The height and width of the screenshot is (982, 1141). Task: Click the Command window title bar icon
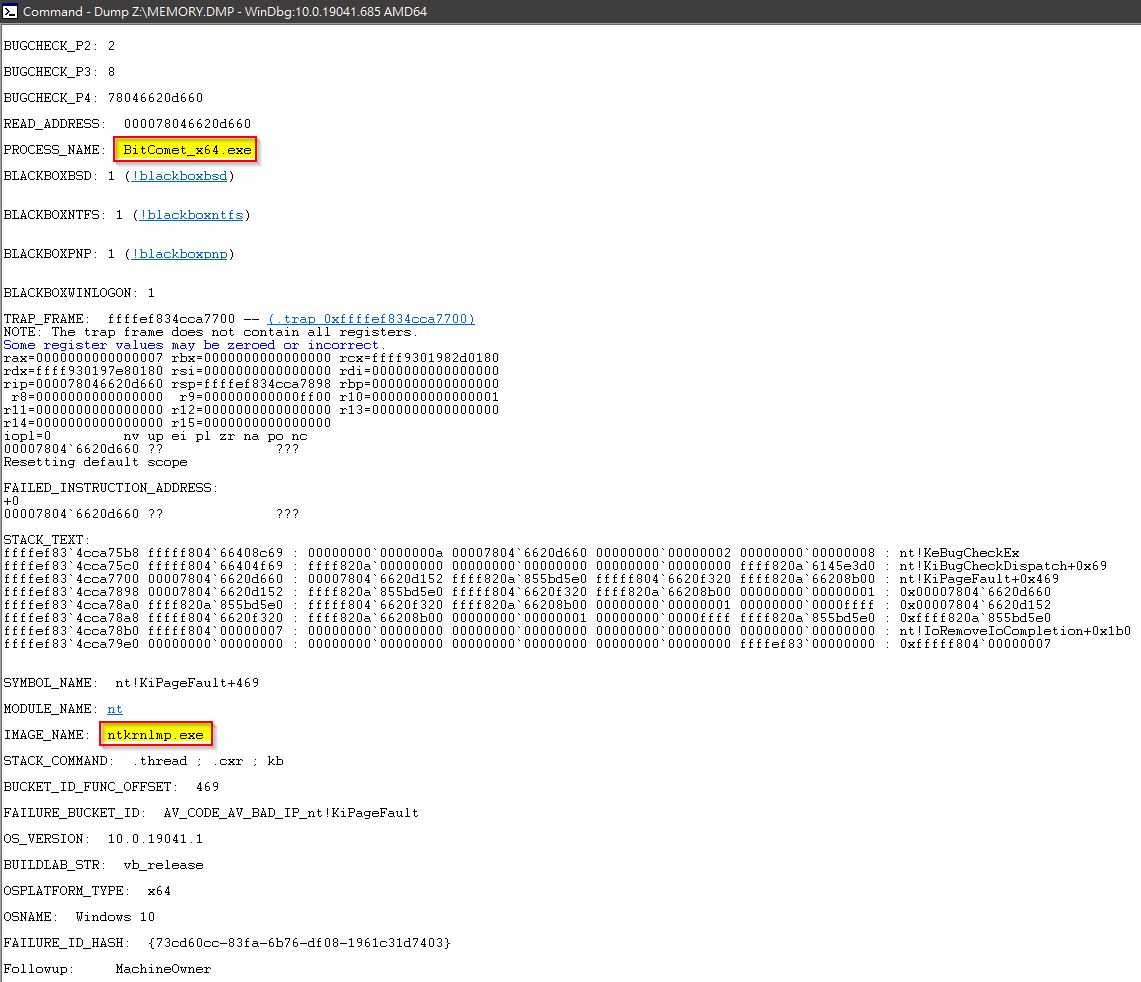click(x=10, y=11)
